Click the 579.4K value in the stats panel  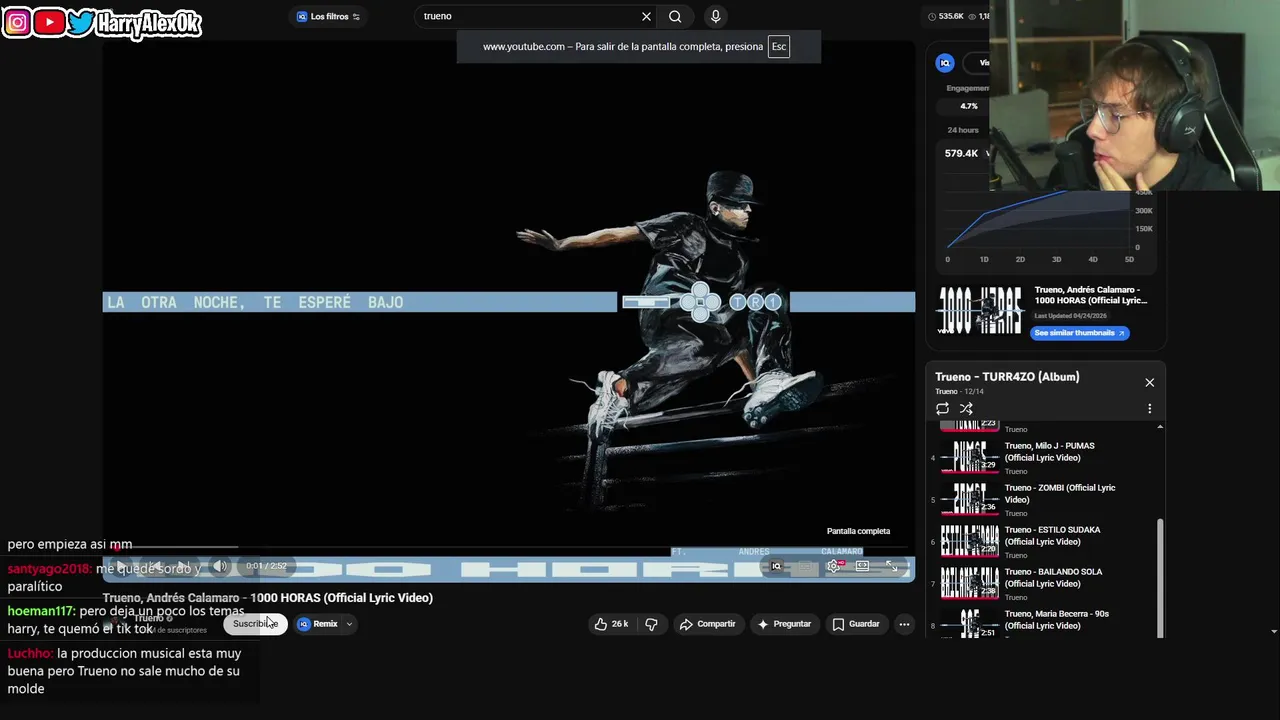961,153
